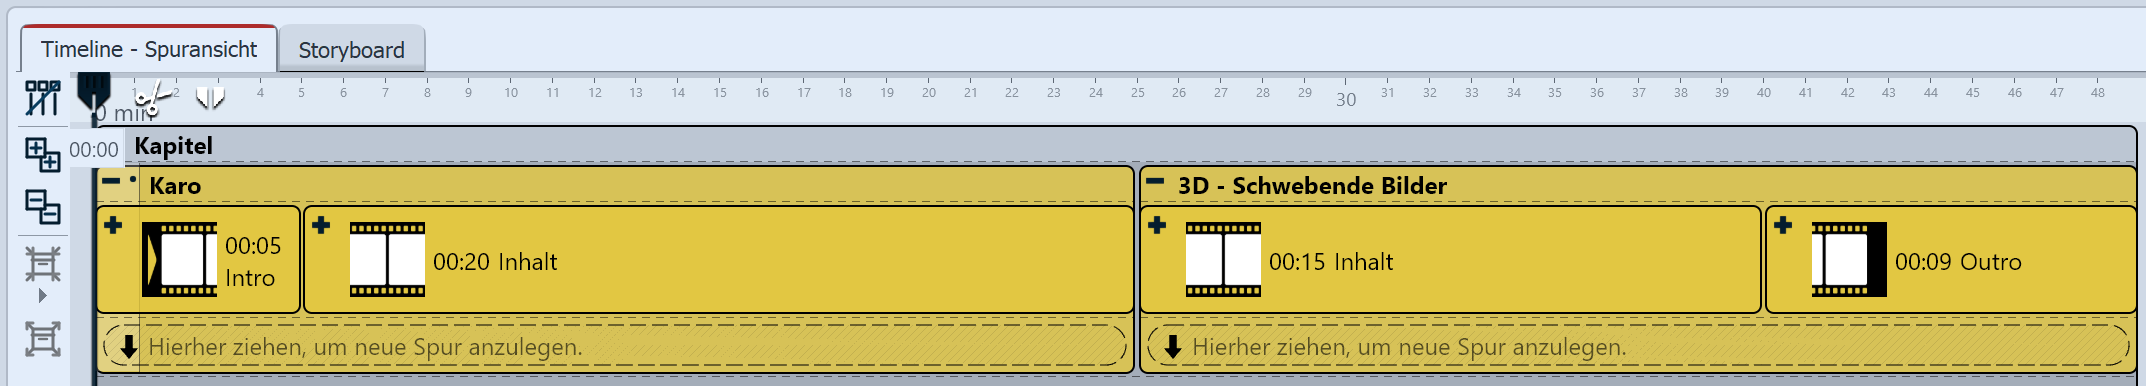Select the Timeline - Spuransicht tab
The width and height of the screenshot is (2146, 386).
click(149, 49)
